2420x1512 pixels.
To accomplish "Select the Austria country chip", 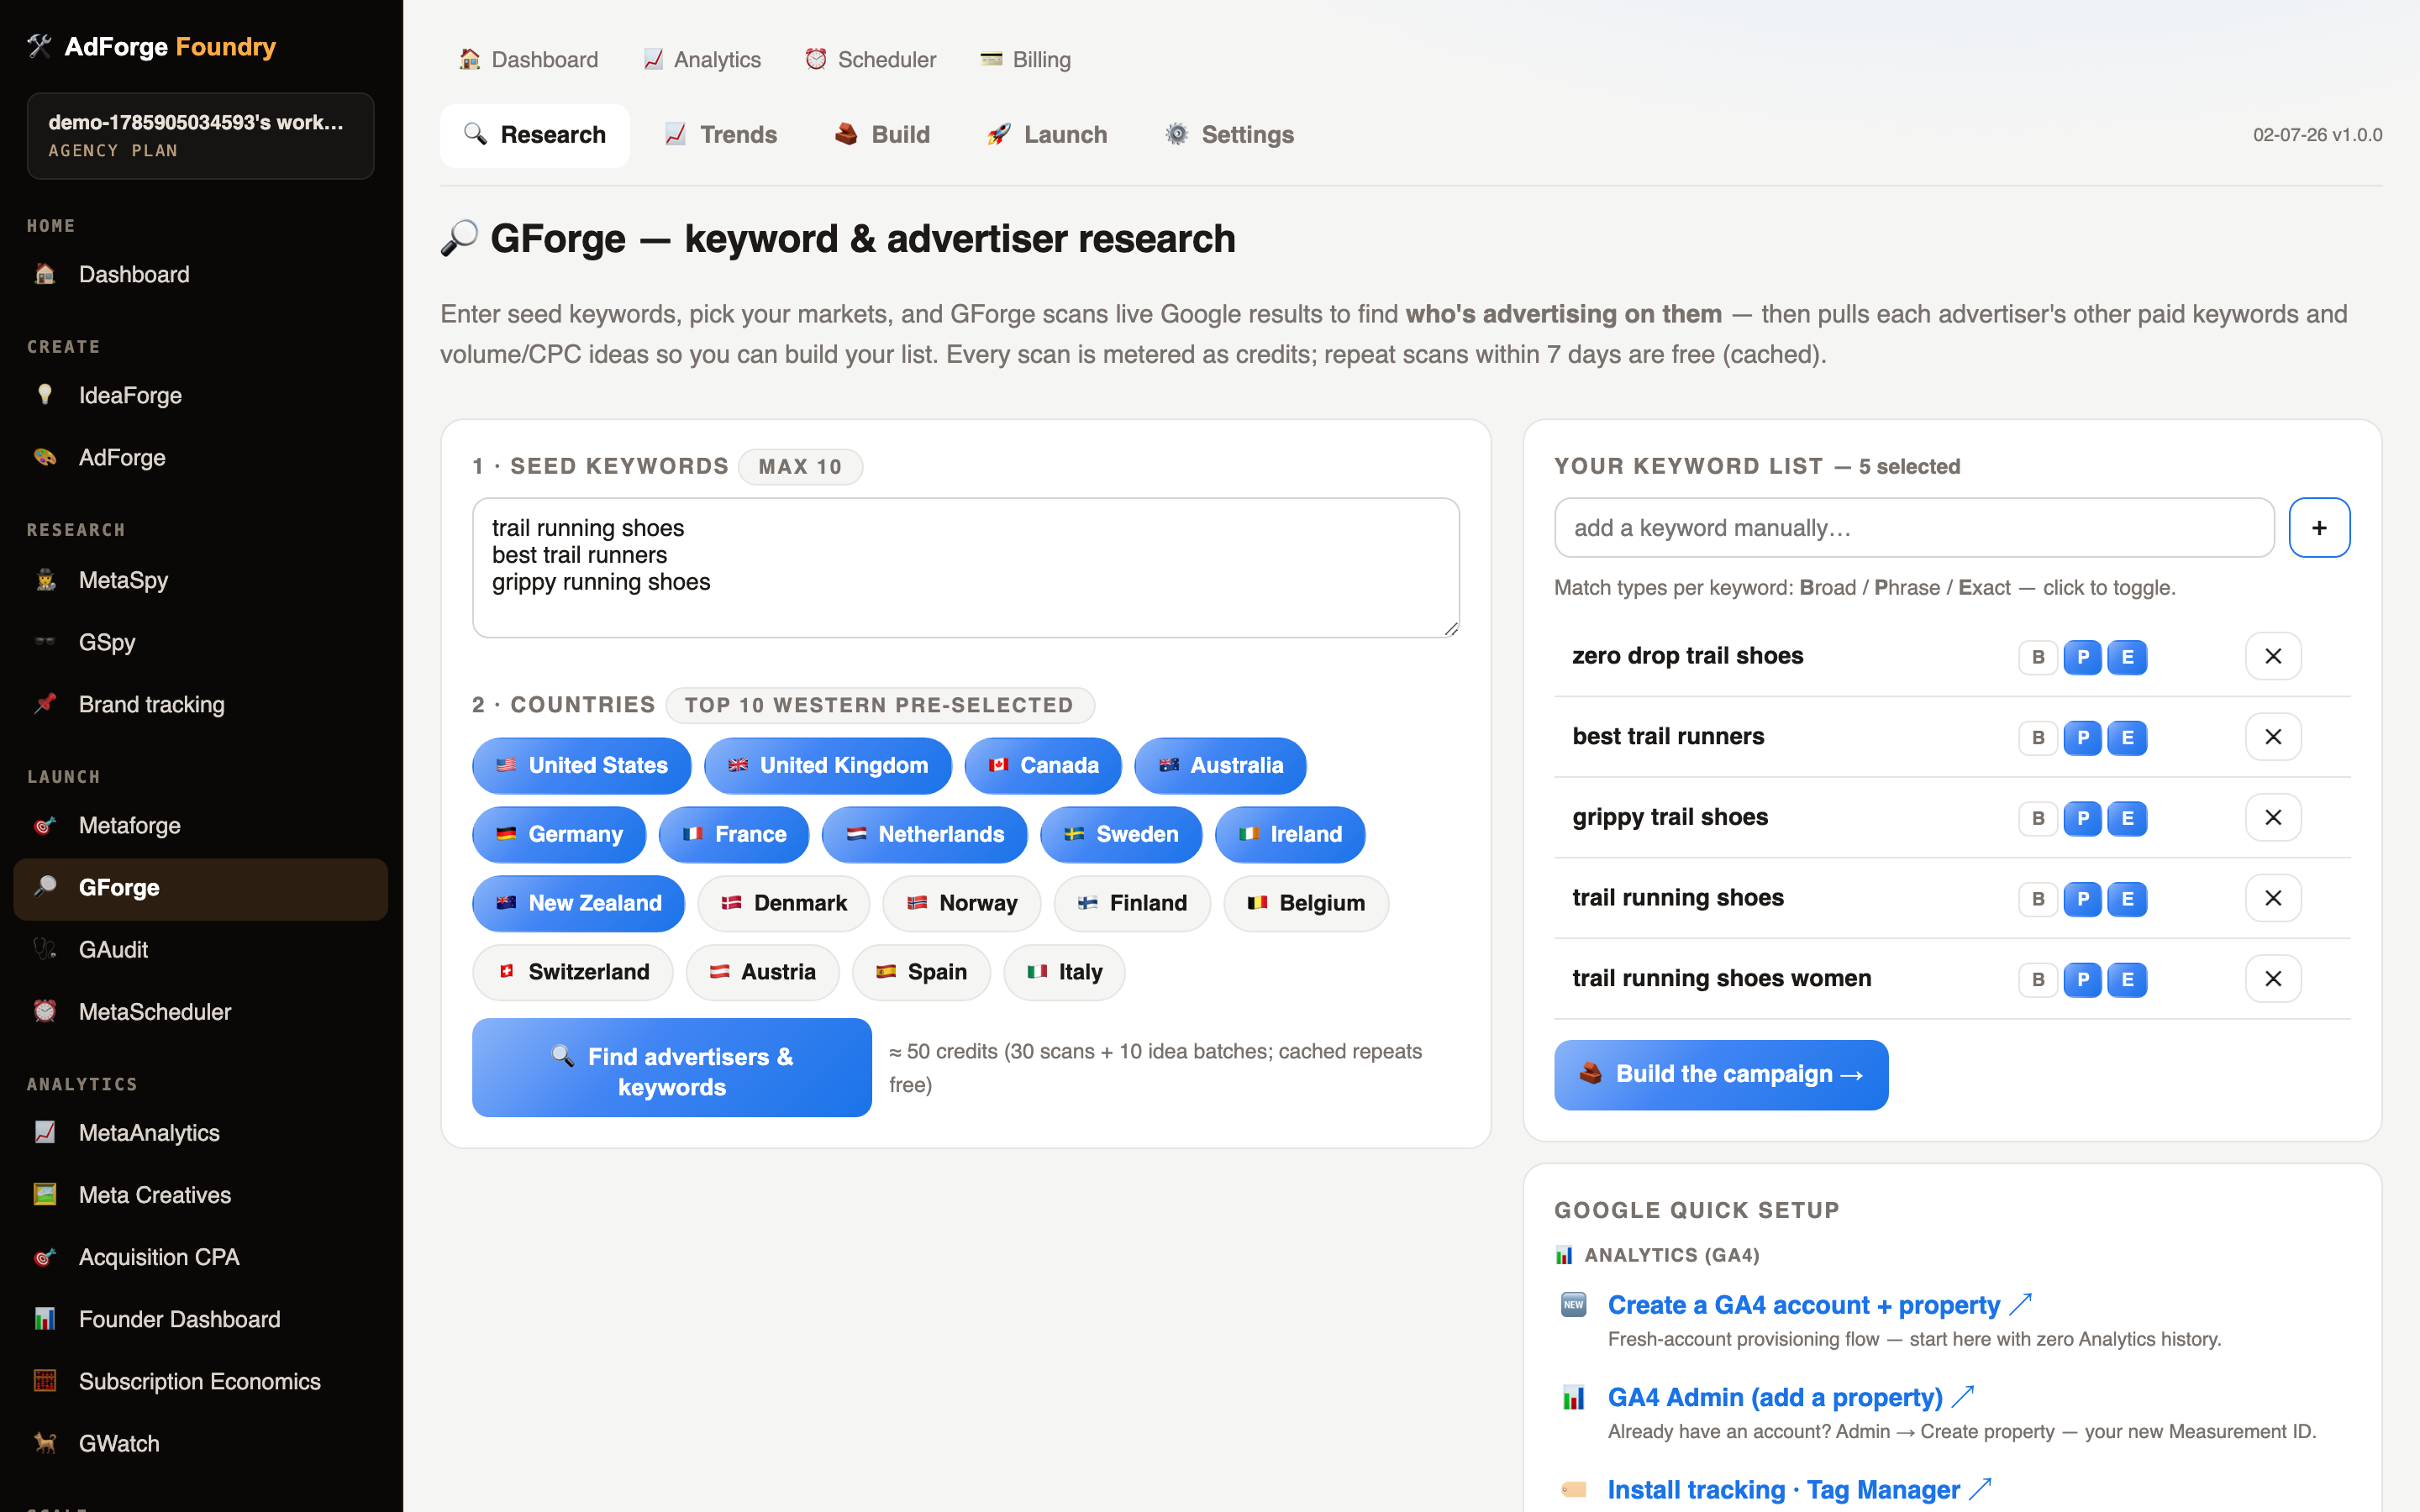I will tap(762, 972).
